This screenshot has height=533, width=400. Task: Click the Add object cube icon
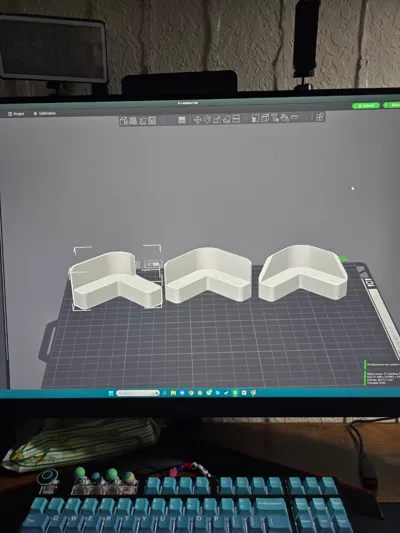point(124,121)
